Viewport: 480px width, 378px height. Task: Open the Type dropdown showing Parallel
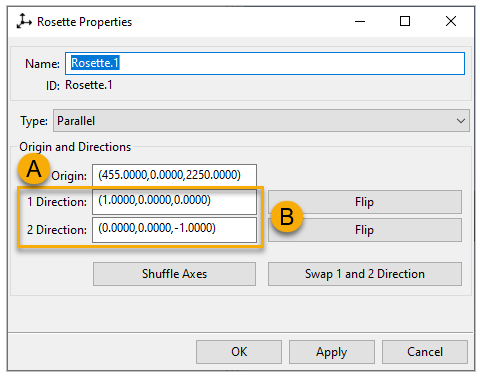[261, 121]
